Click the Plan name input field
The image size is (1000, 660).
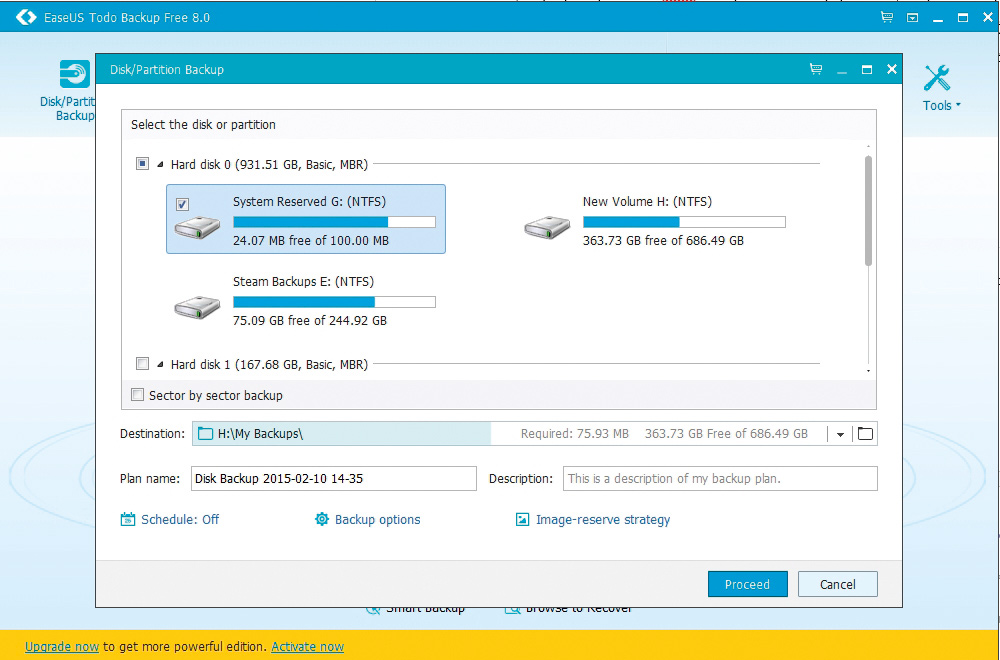[x=334, y=478]
